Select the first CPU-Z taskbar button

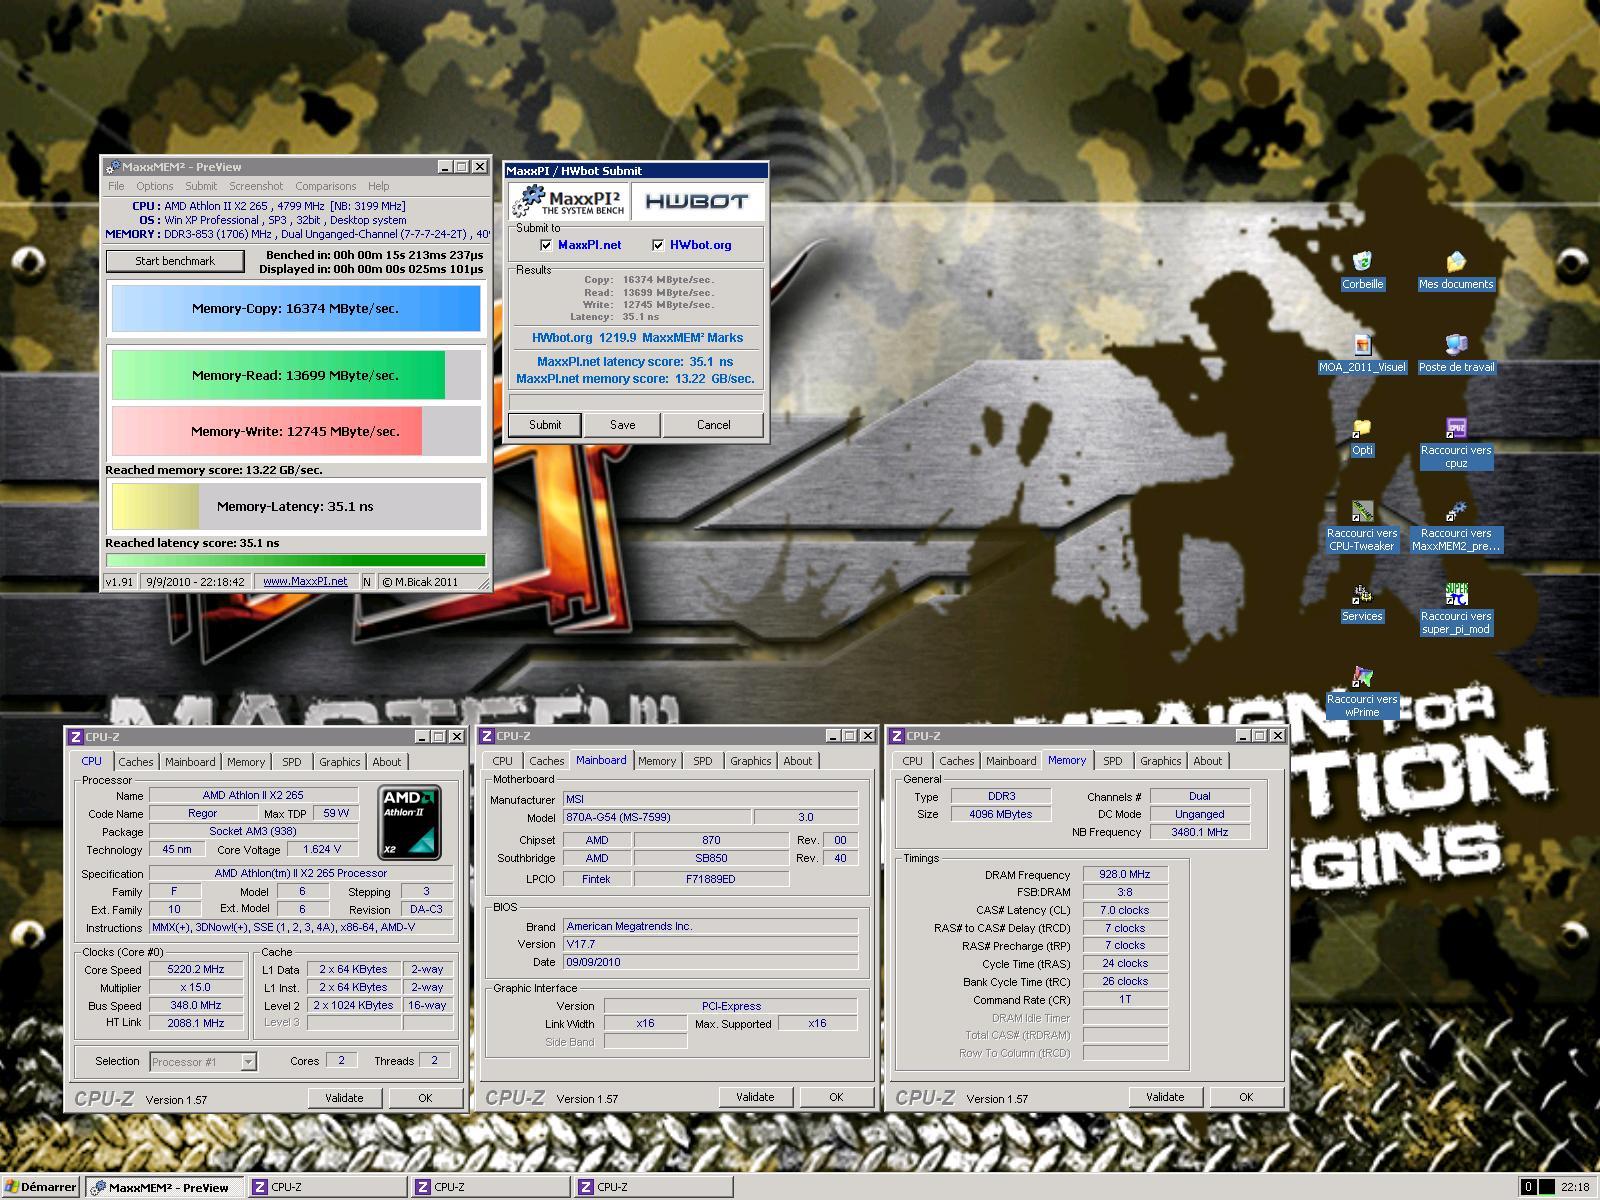(328, 1187)
